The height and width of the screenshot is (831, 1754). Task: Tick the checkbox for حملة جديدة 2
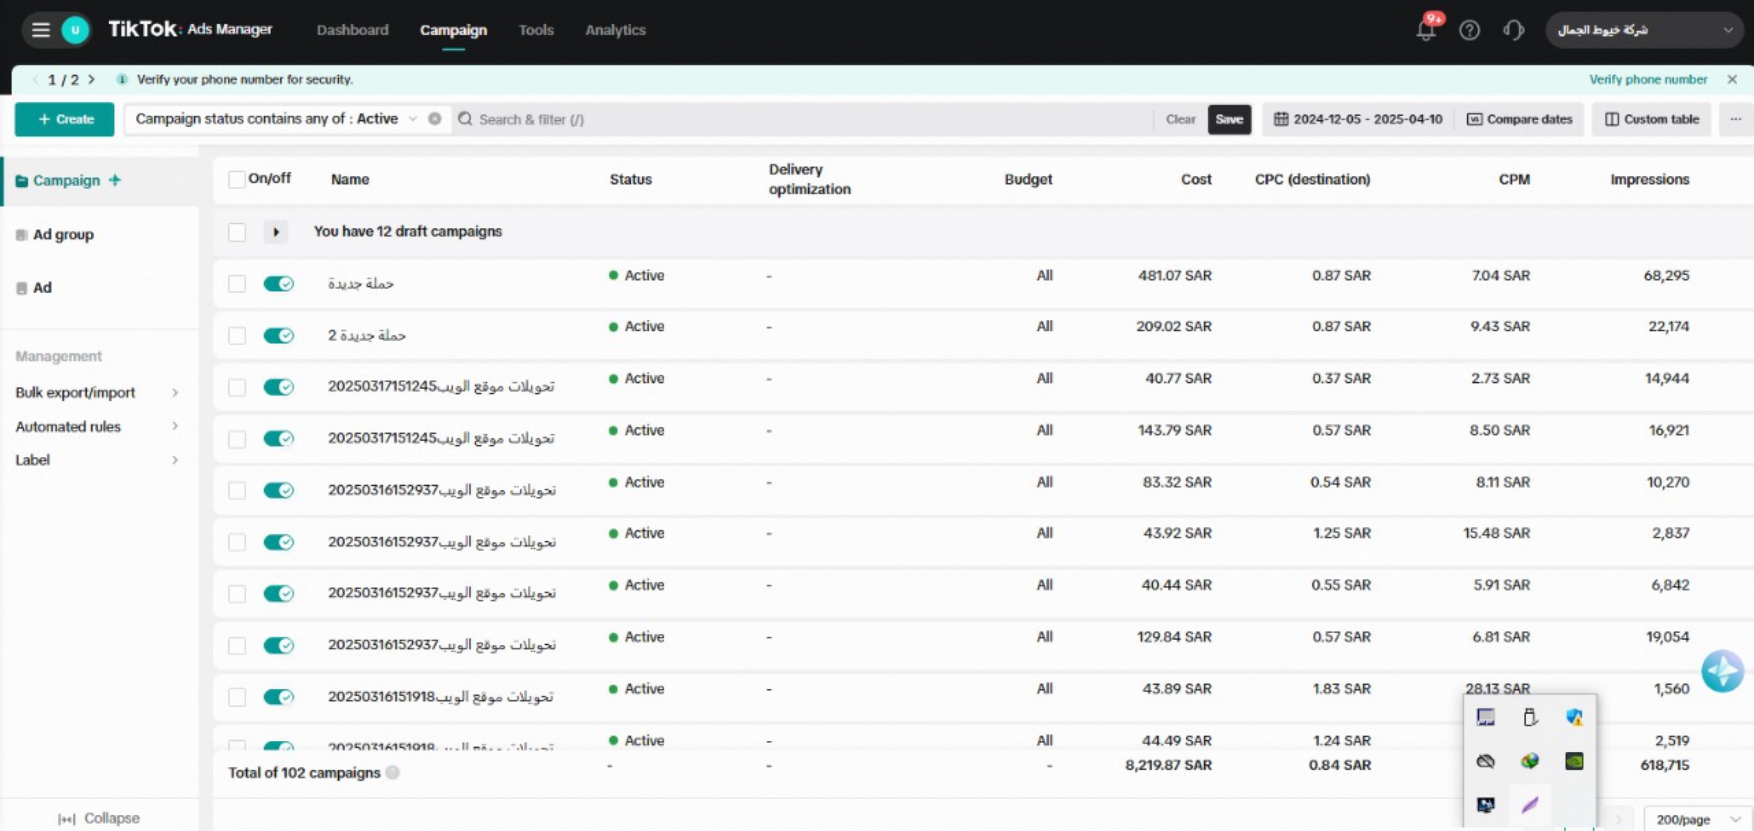237,336
